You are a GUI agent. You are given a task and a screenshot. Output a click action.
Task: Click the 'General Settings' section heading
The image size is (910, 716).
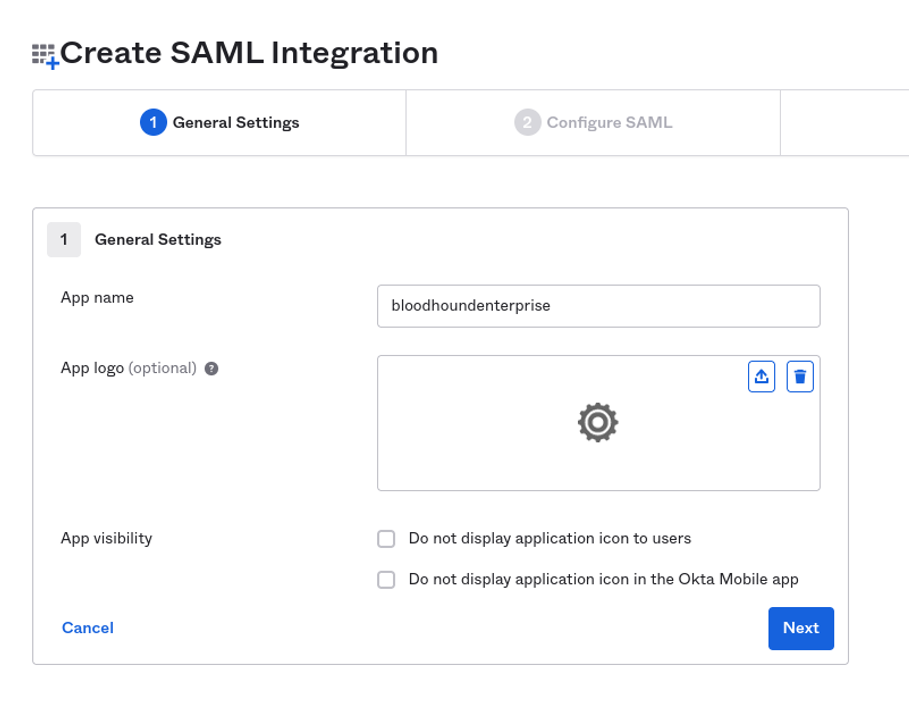[158, 240]
